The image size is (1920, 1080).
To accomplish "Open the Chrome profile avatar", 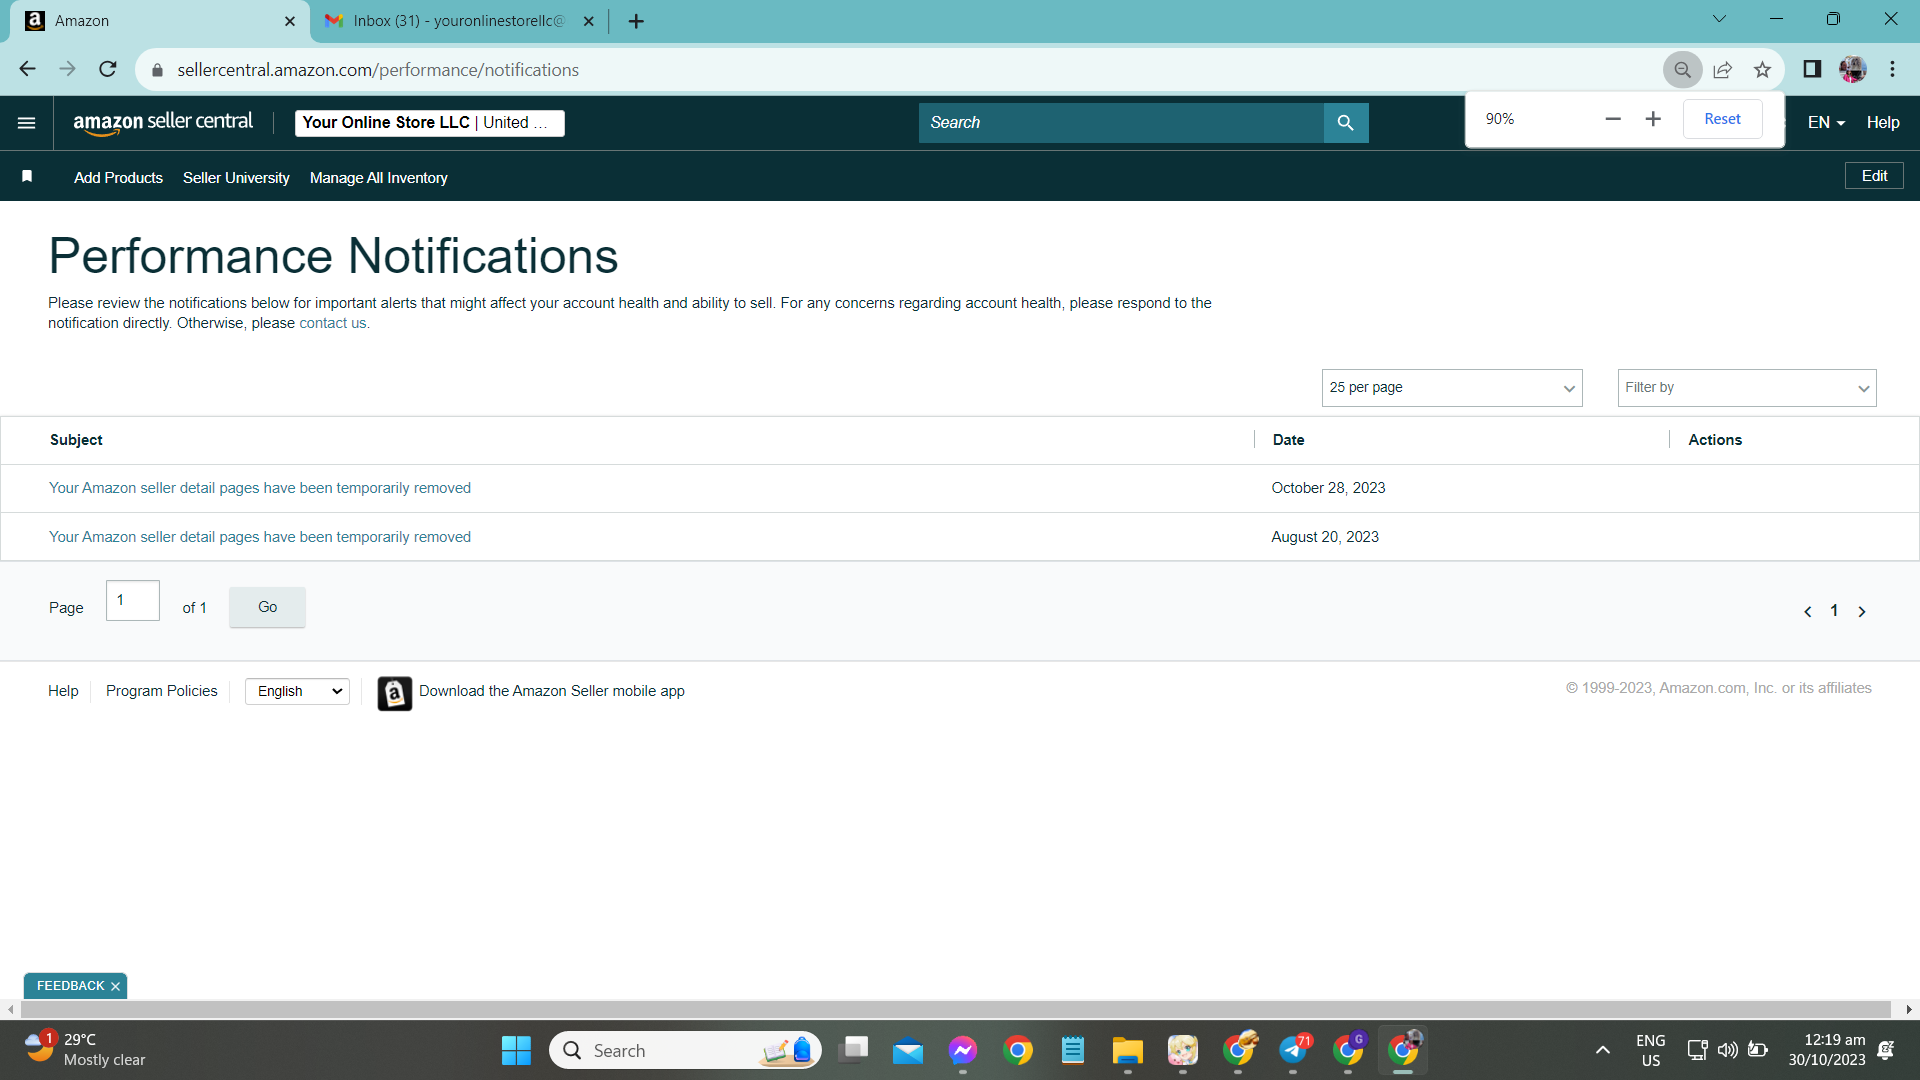I will 1853,69.
